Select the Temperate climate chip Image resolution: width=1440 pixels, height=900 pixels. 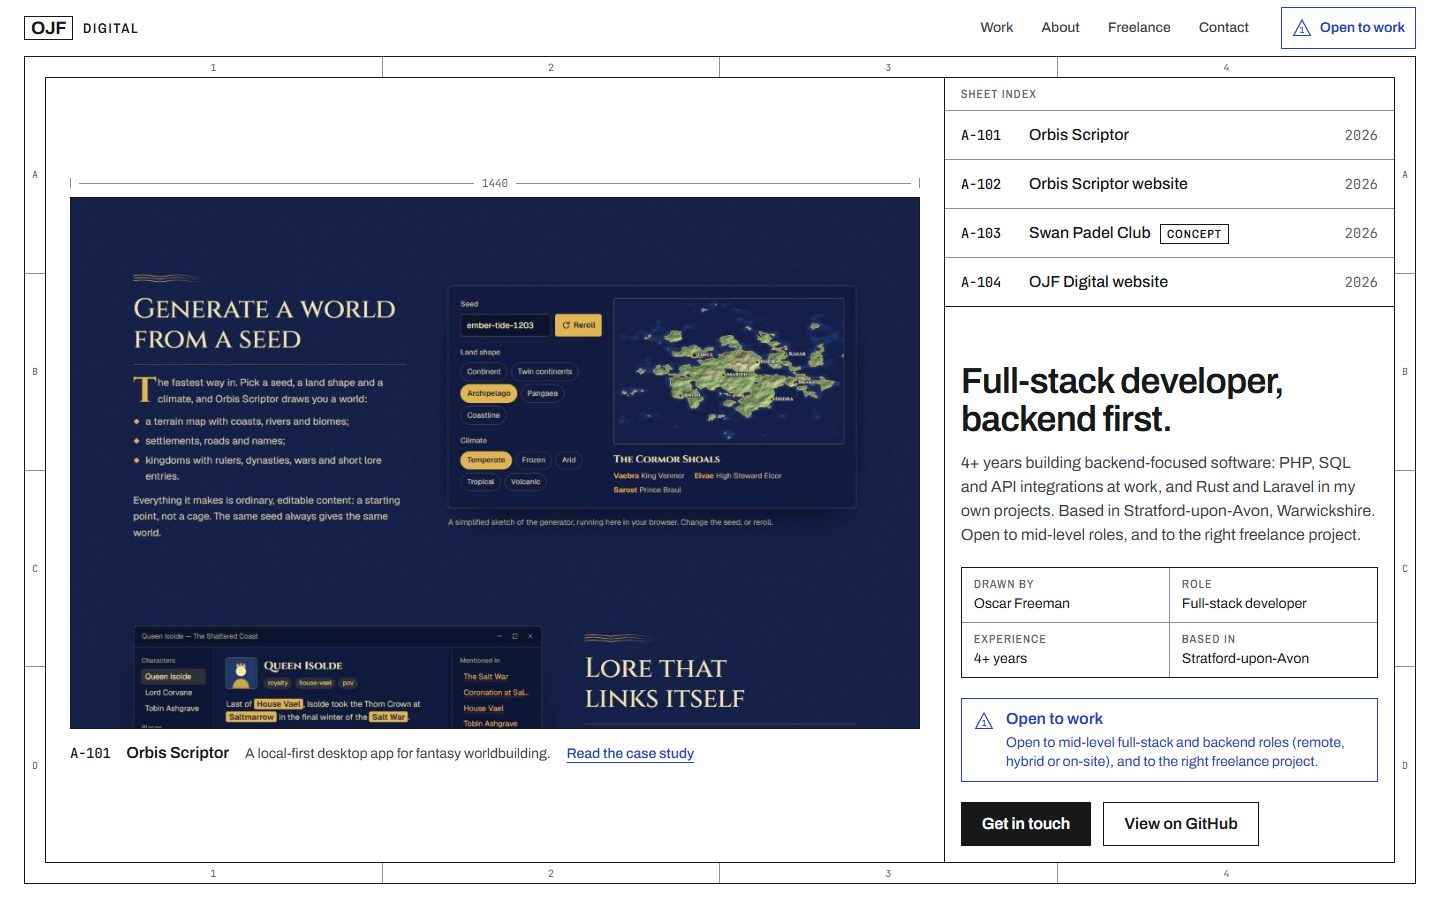[486, 460]
